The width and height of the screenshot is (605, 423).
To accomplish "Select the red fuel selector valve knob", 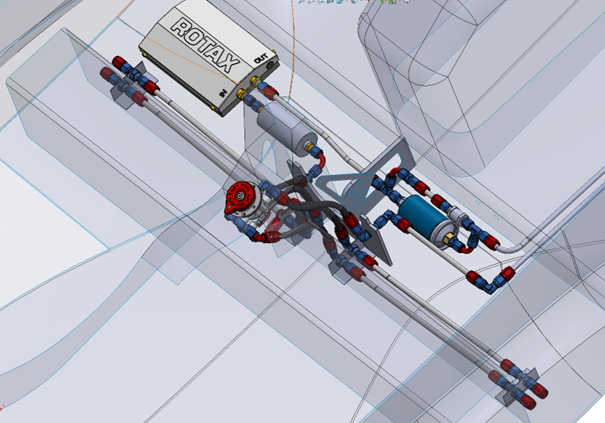I will click(240, 197).
